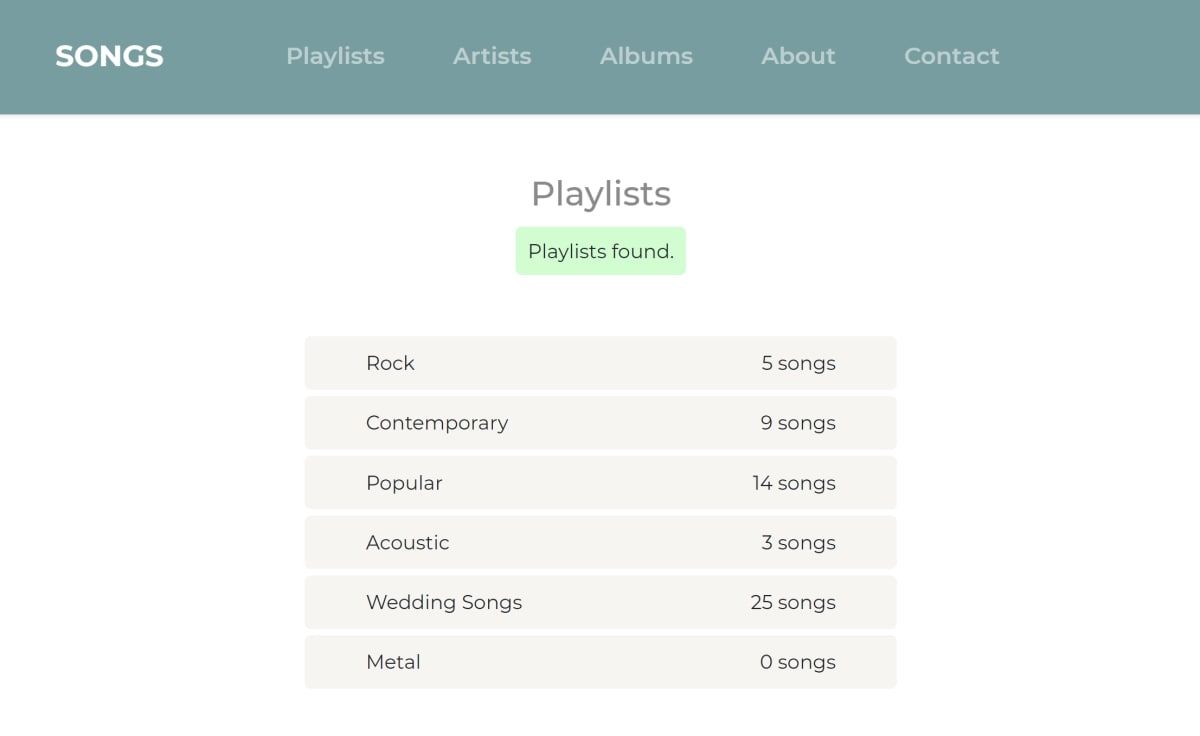
Task: Select Contact in the top navigation
Action: pyautogui.click(x=951, y=56)
